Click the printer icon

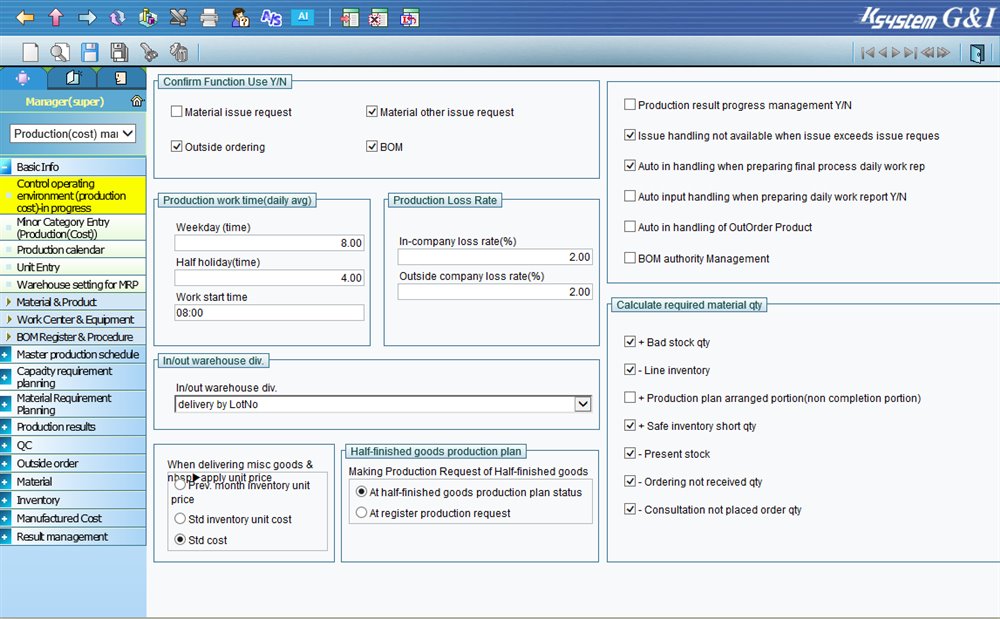[209, 17]
